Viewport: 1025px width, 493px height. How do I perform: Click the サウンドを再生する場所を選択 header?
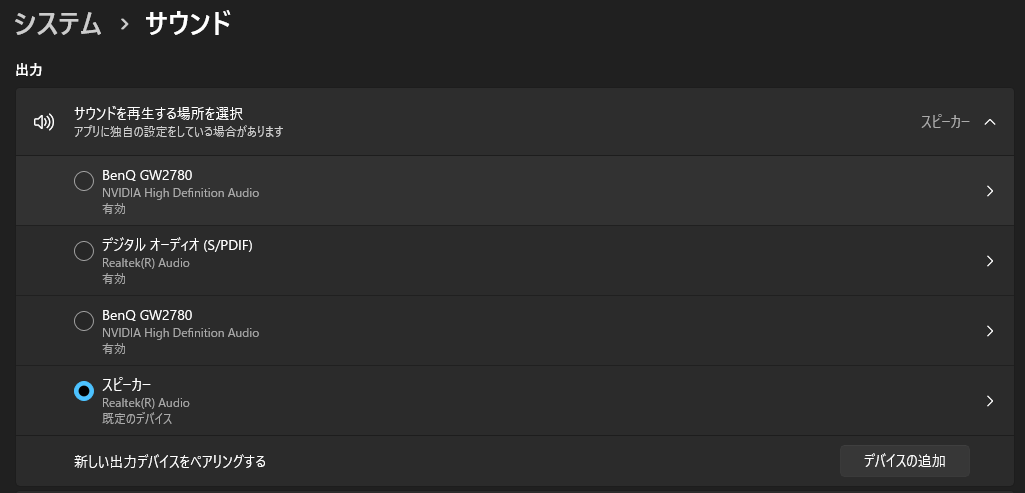pos(158,114)
